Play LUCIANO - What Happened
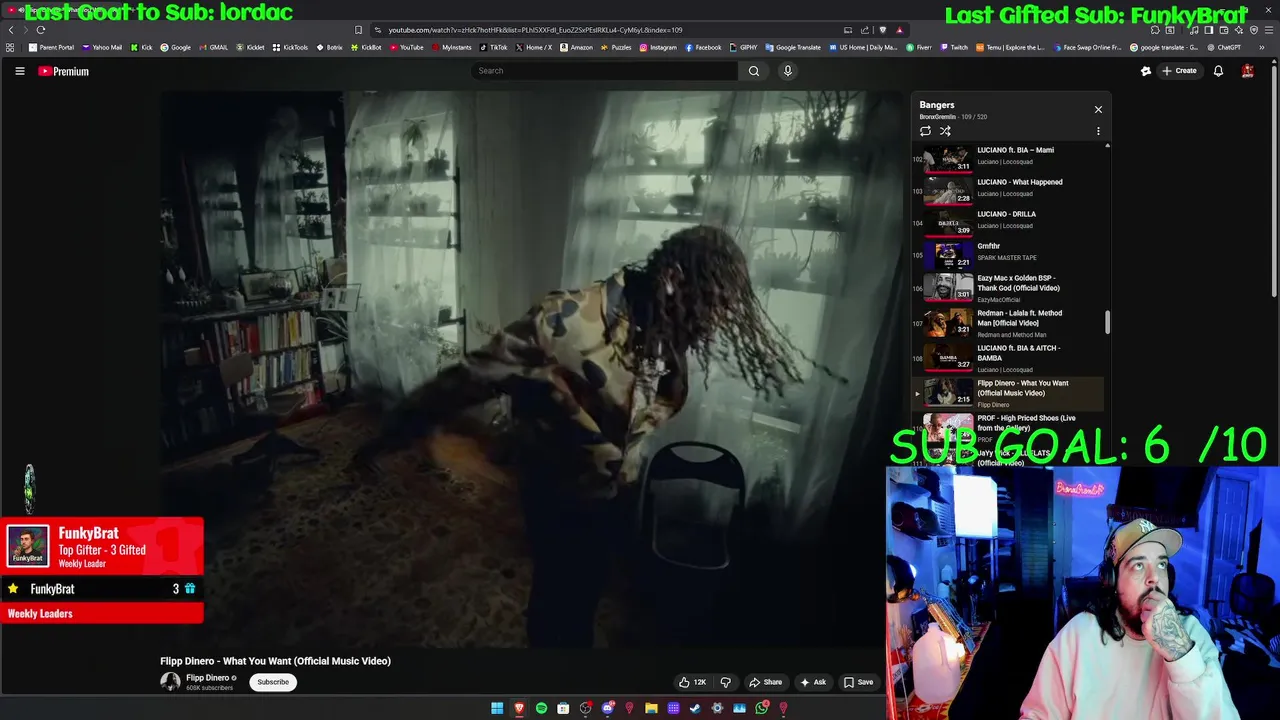The image size is (1280, 720). coord(1007,188)
